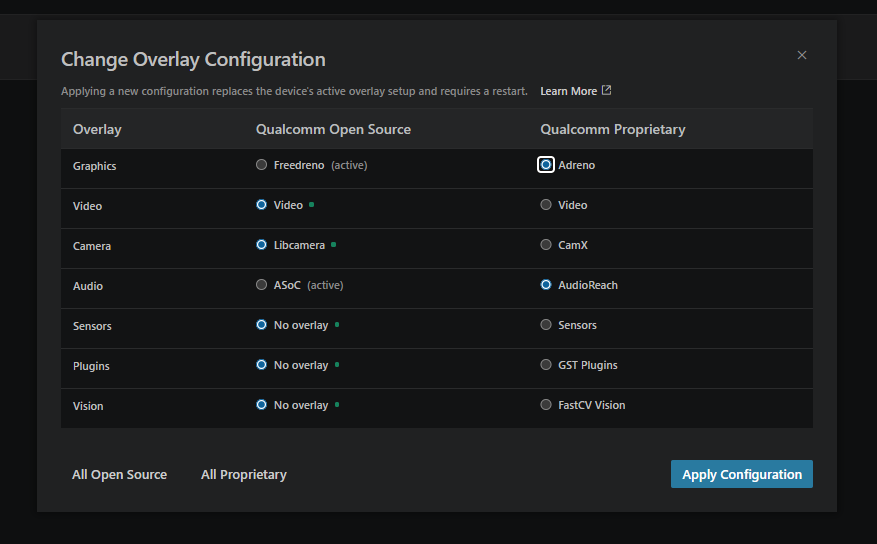Screen dimensions: 877x544
Task: Choose open source Video radio option
Action: point(261,205)
